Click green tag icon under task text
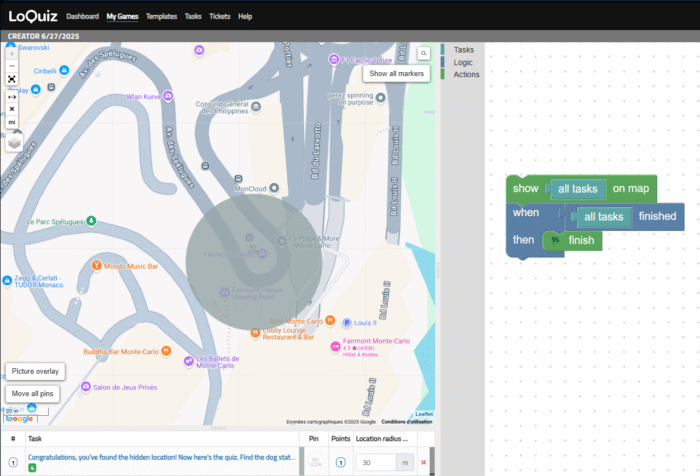The image size is (700, 476). (x=32, y=468)
